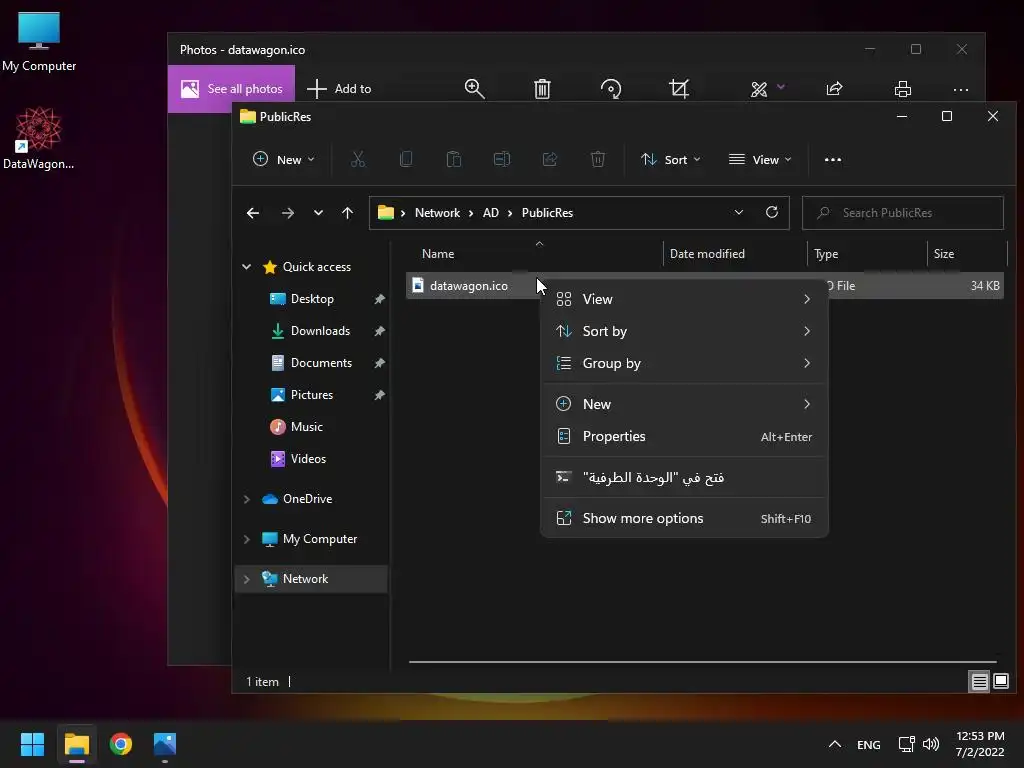Click See all photos button

pyautogui.click(x=231, y=89)
